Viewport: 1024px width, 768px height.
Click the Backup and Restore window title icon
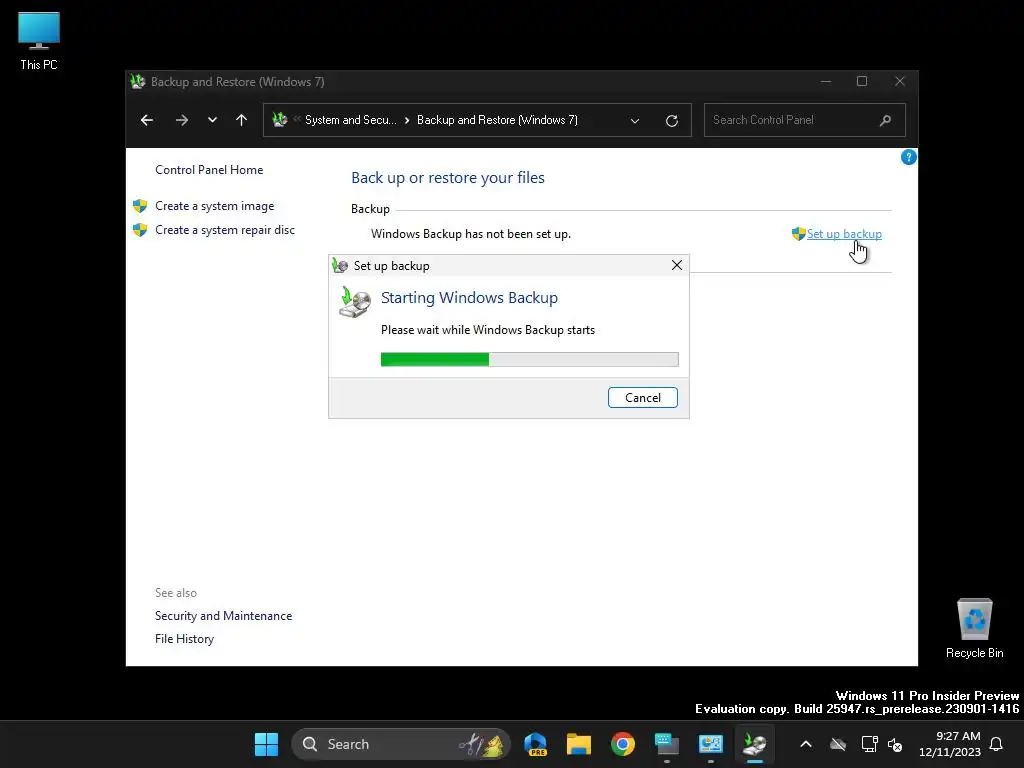(138, 82)
